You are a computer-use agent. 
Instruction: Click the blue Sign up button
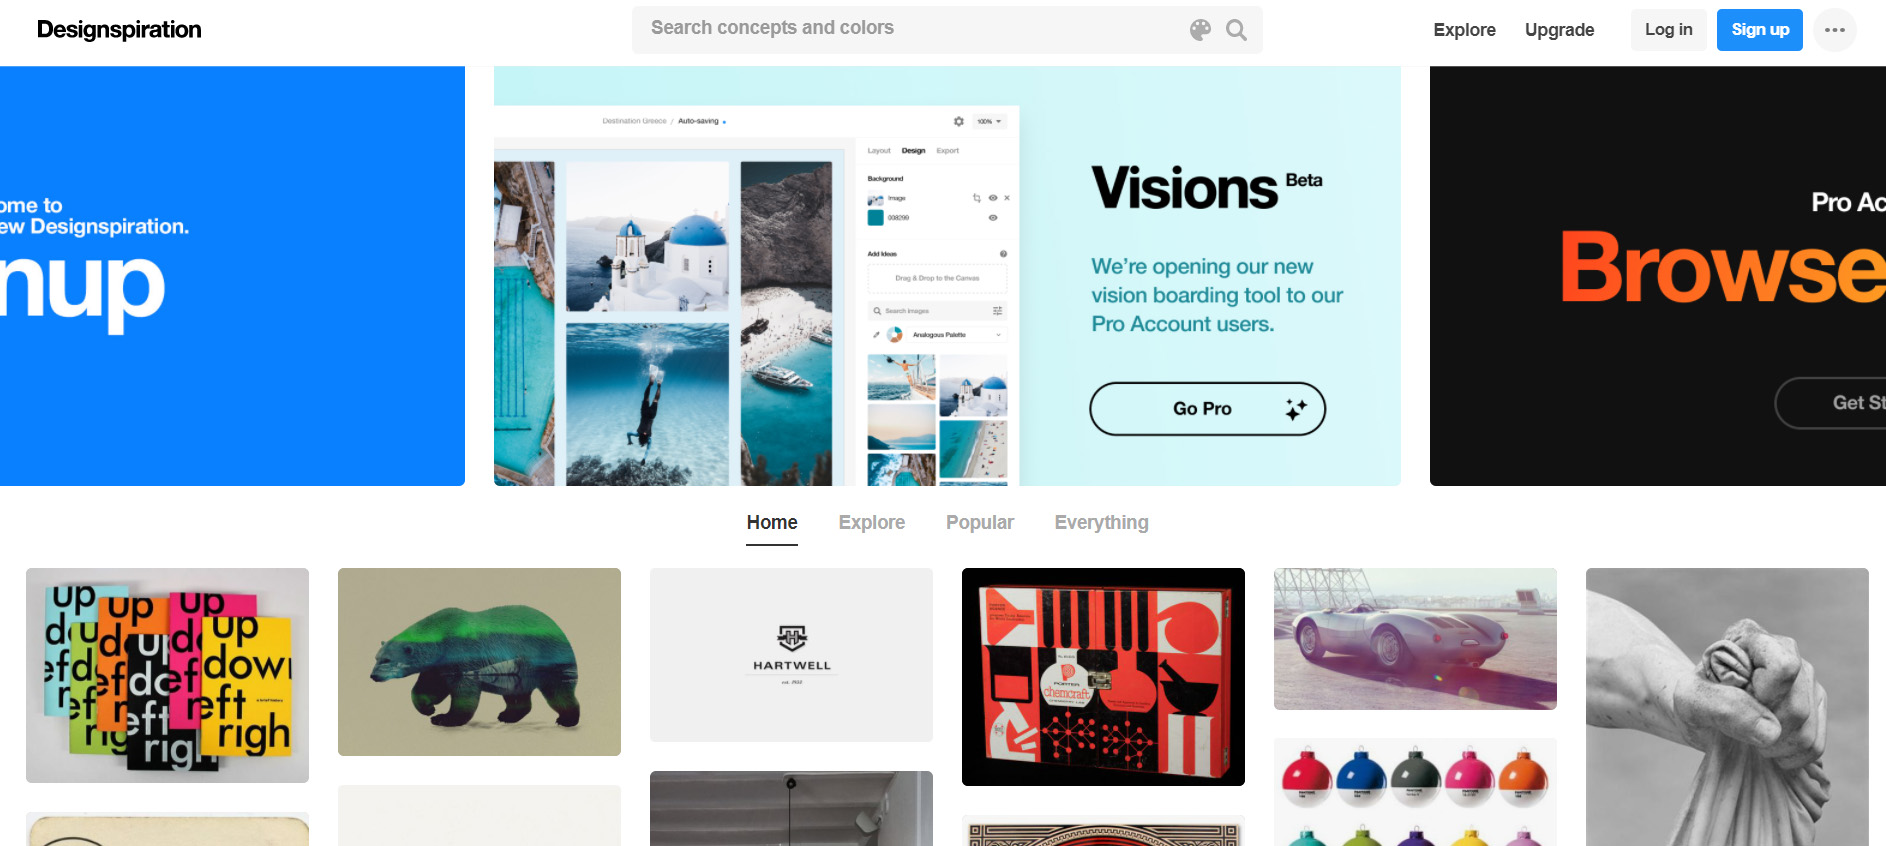point(1760,30)
